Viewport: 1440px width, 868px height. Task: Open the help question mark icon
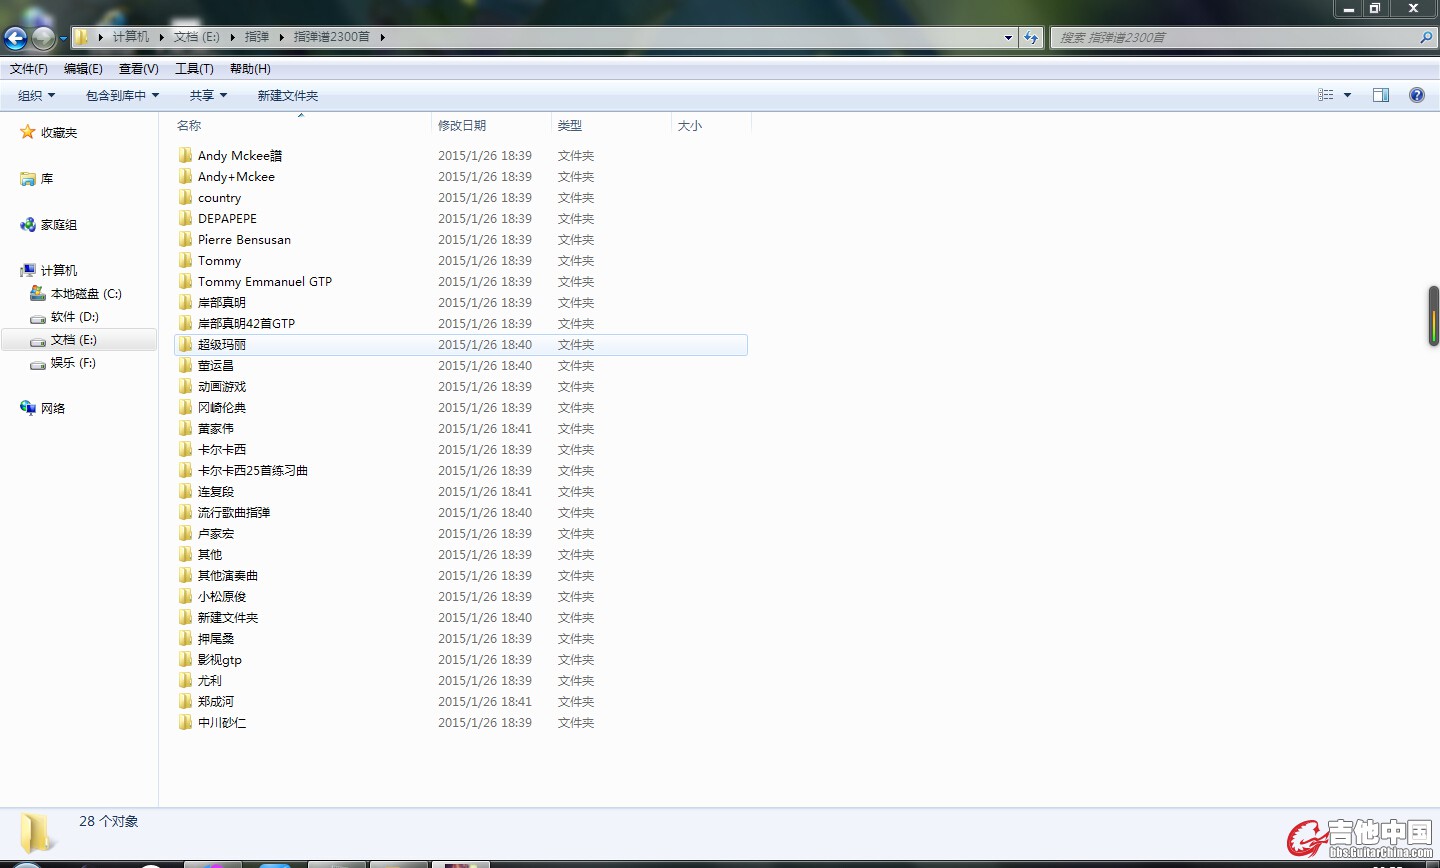coord(1416,95)
